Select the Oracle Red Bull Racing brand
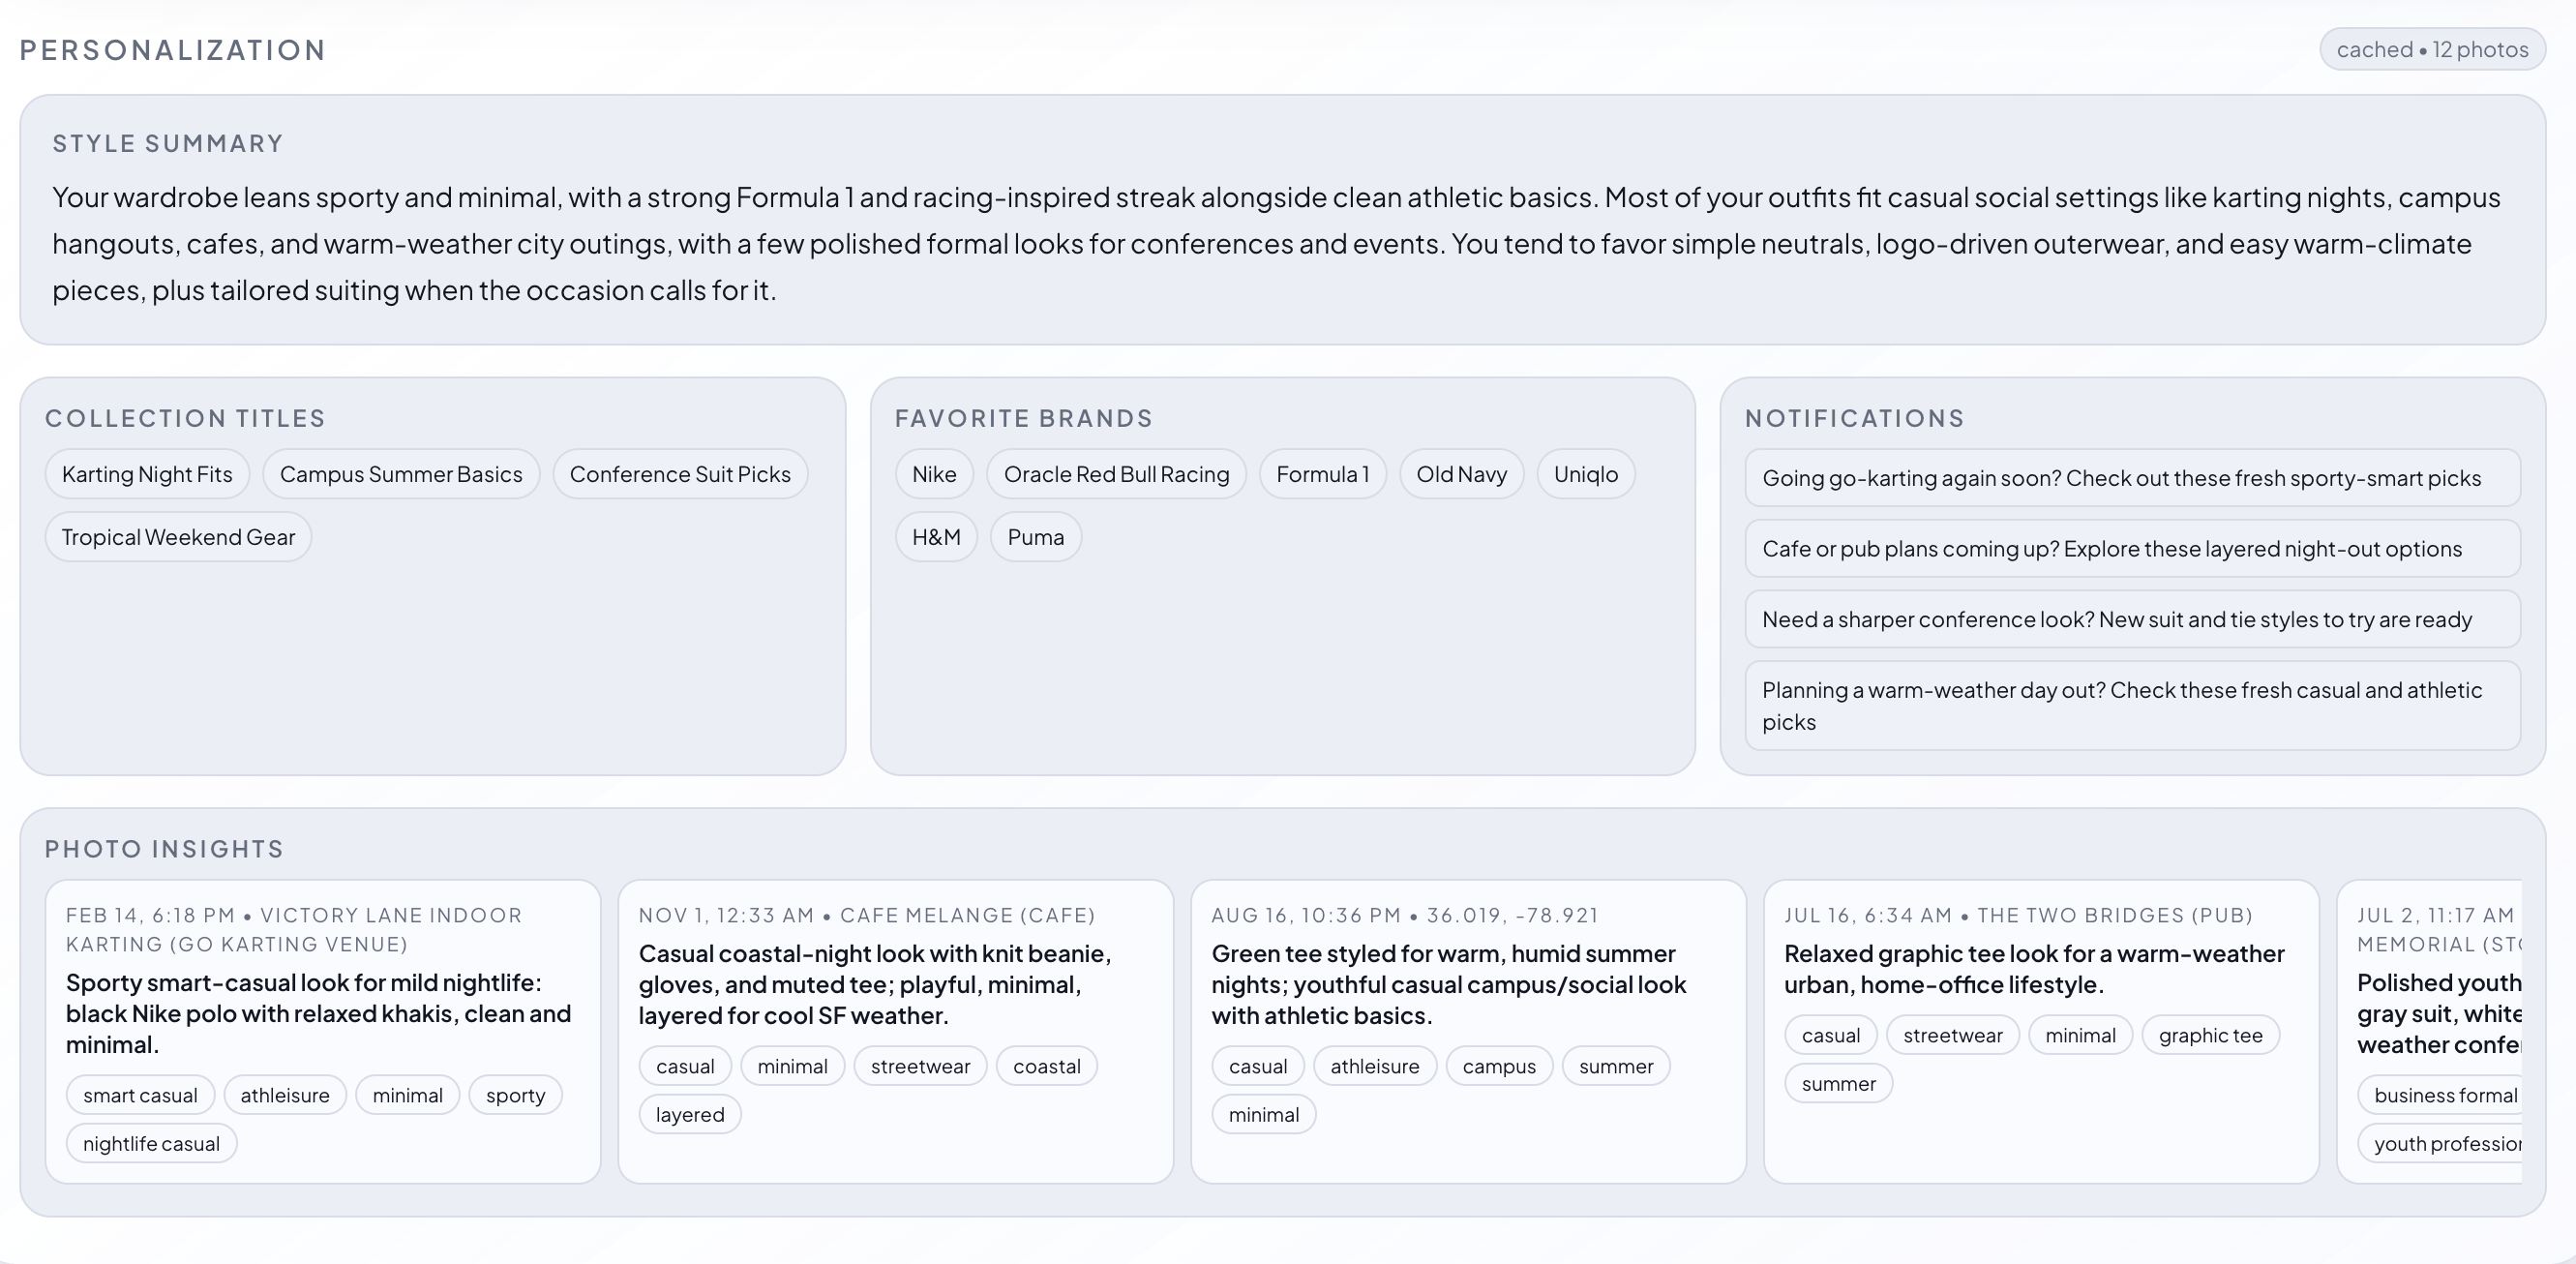2576x1264 pixels. (1115, 474)
